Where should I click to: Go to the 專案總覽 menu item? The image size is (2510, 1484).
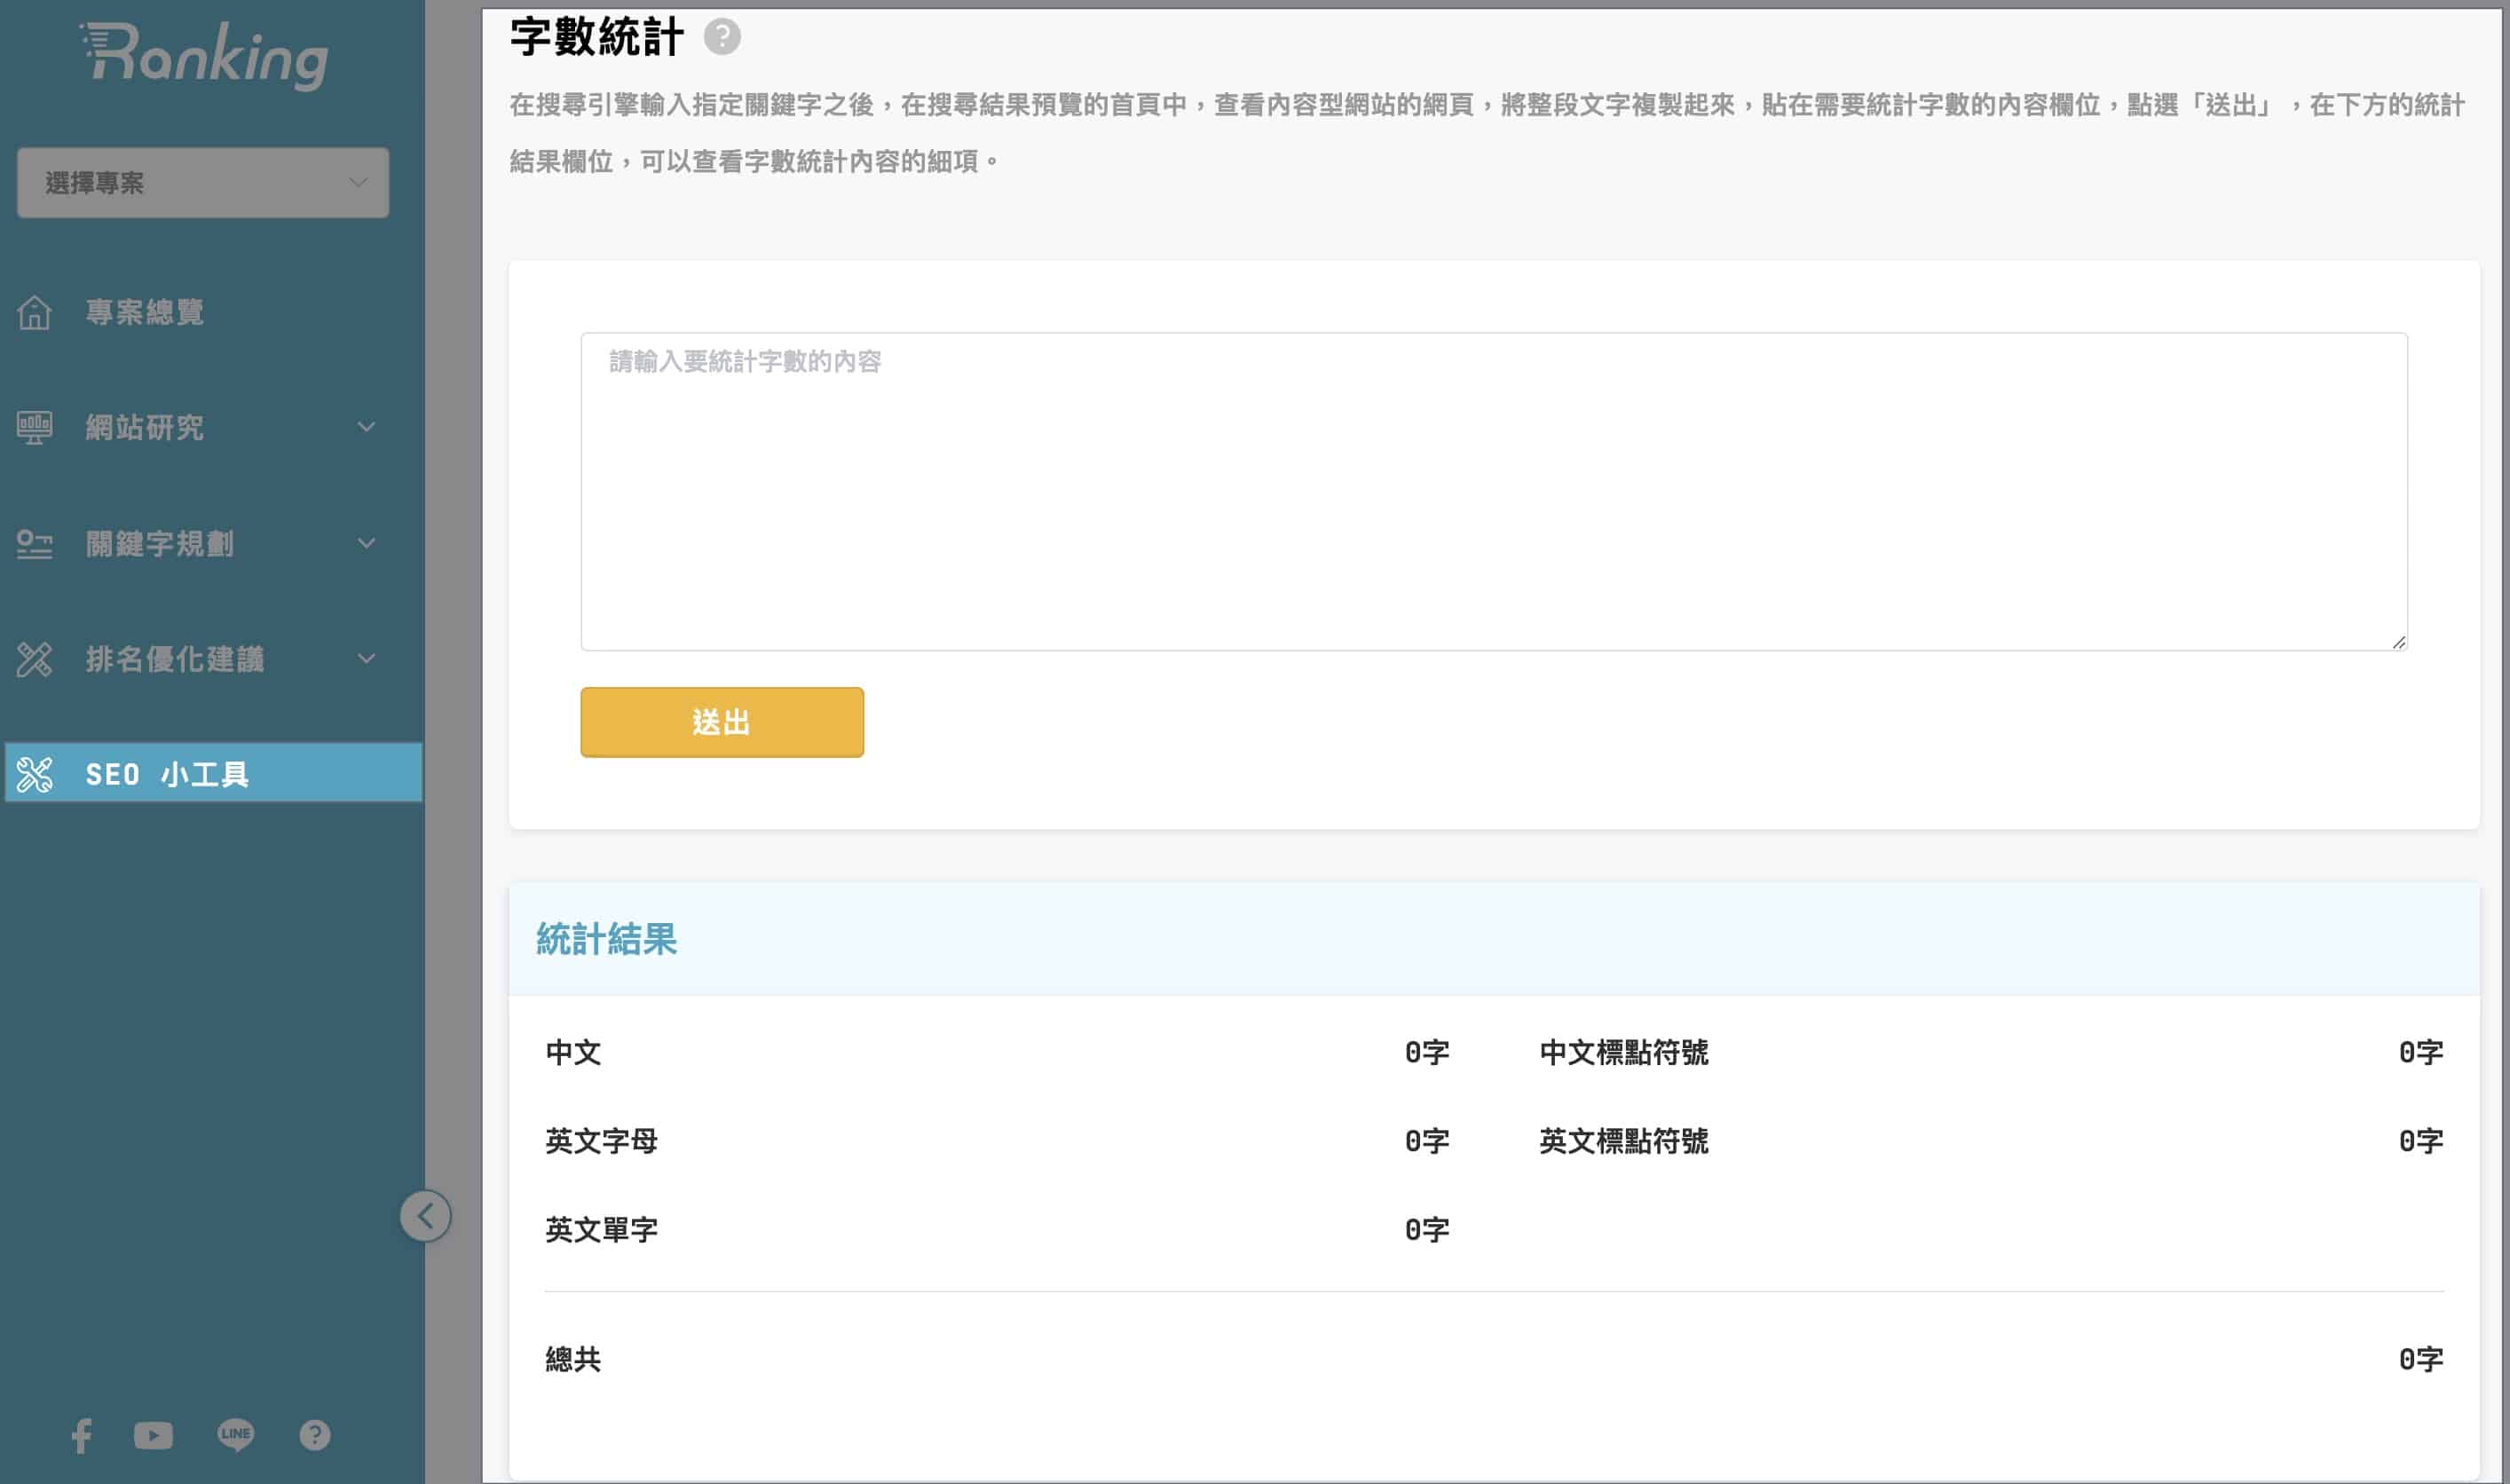click(x=145, y=312)
